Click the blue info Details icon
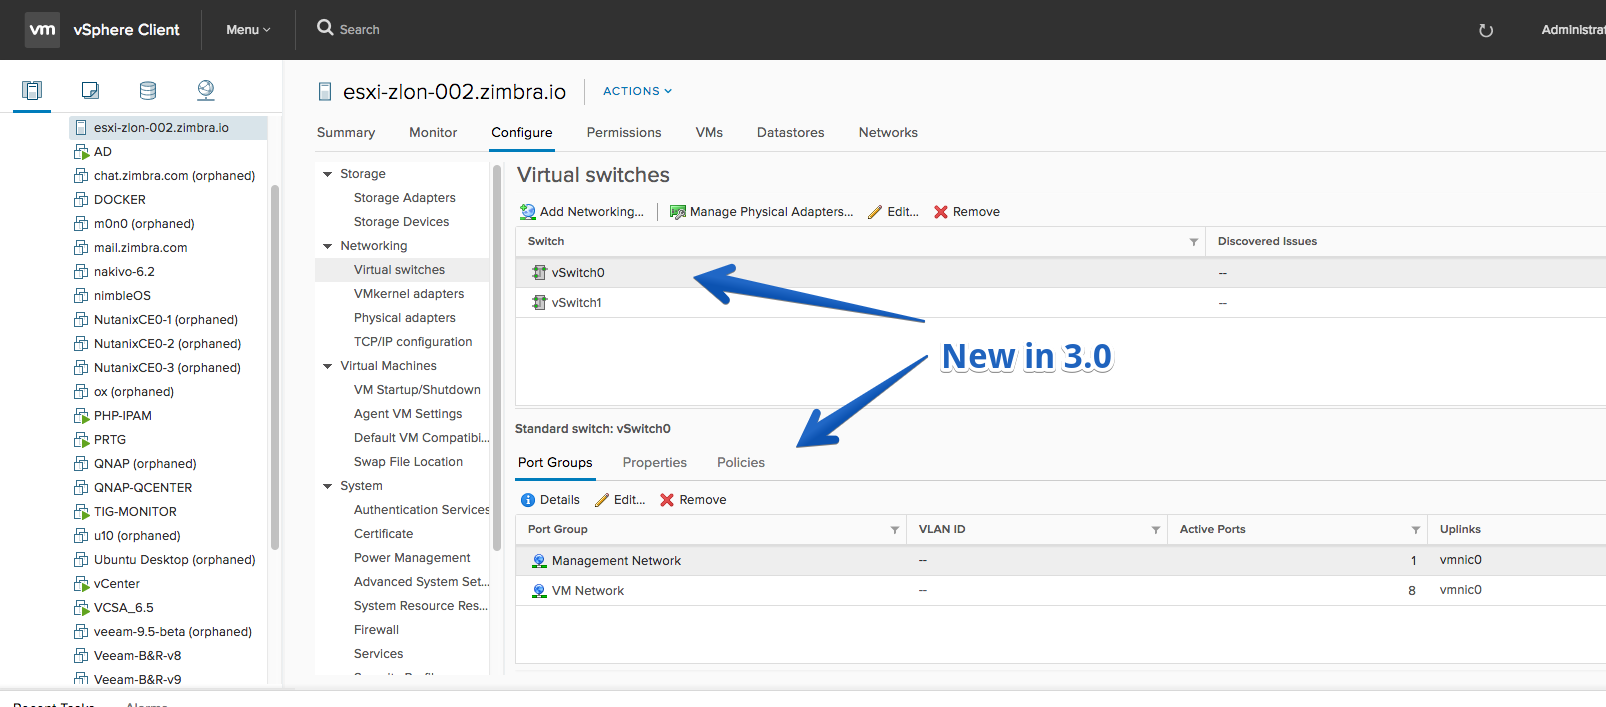1606x707 pixels. [x=528, y=500]
